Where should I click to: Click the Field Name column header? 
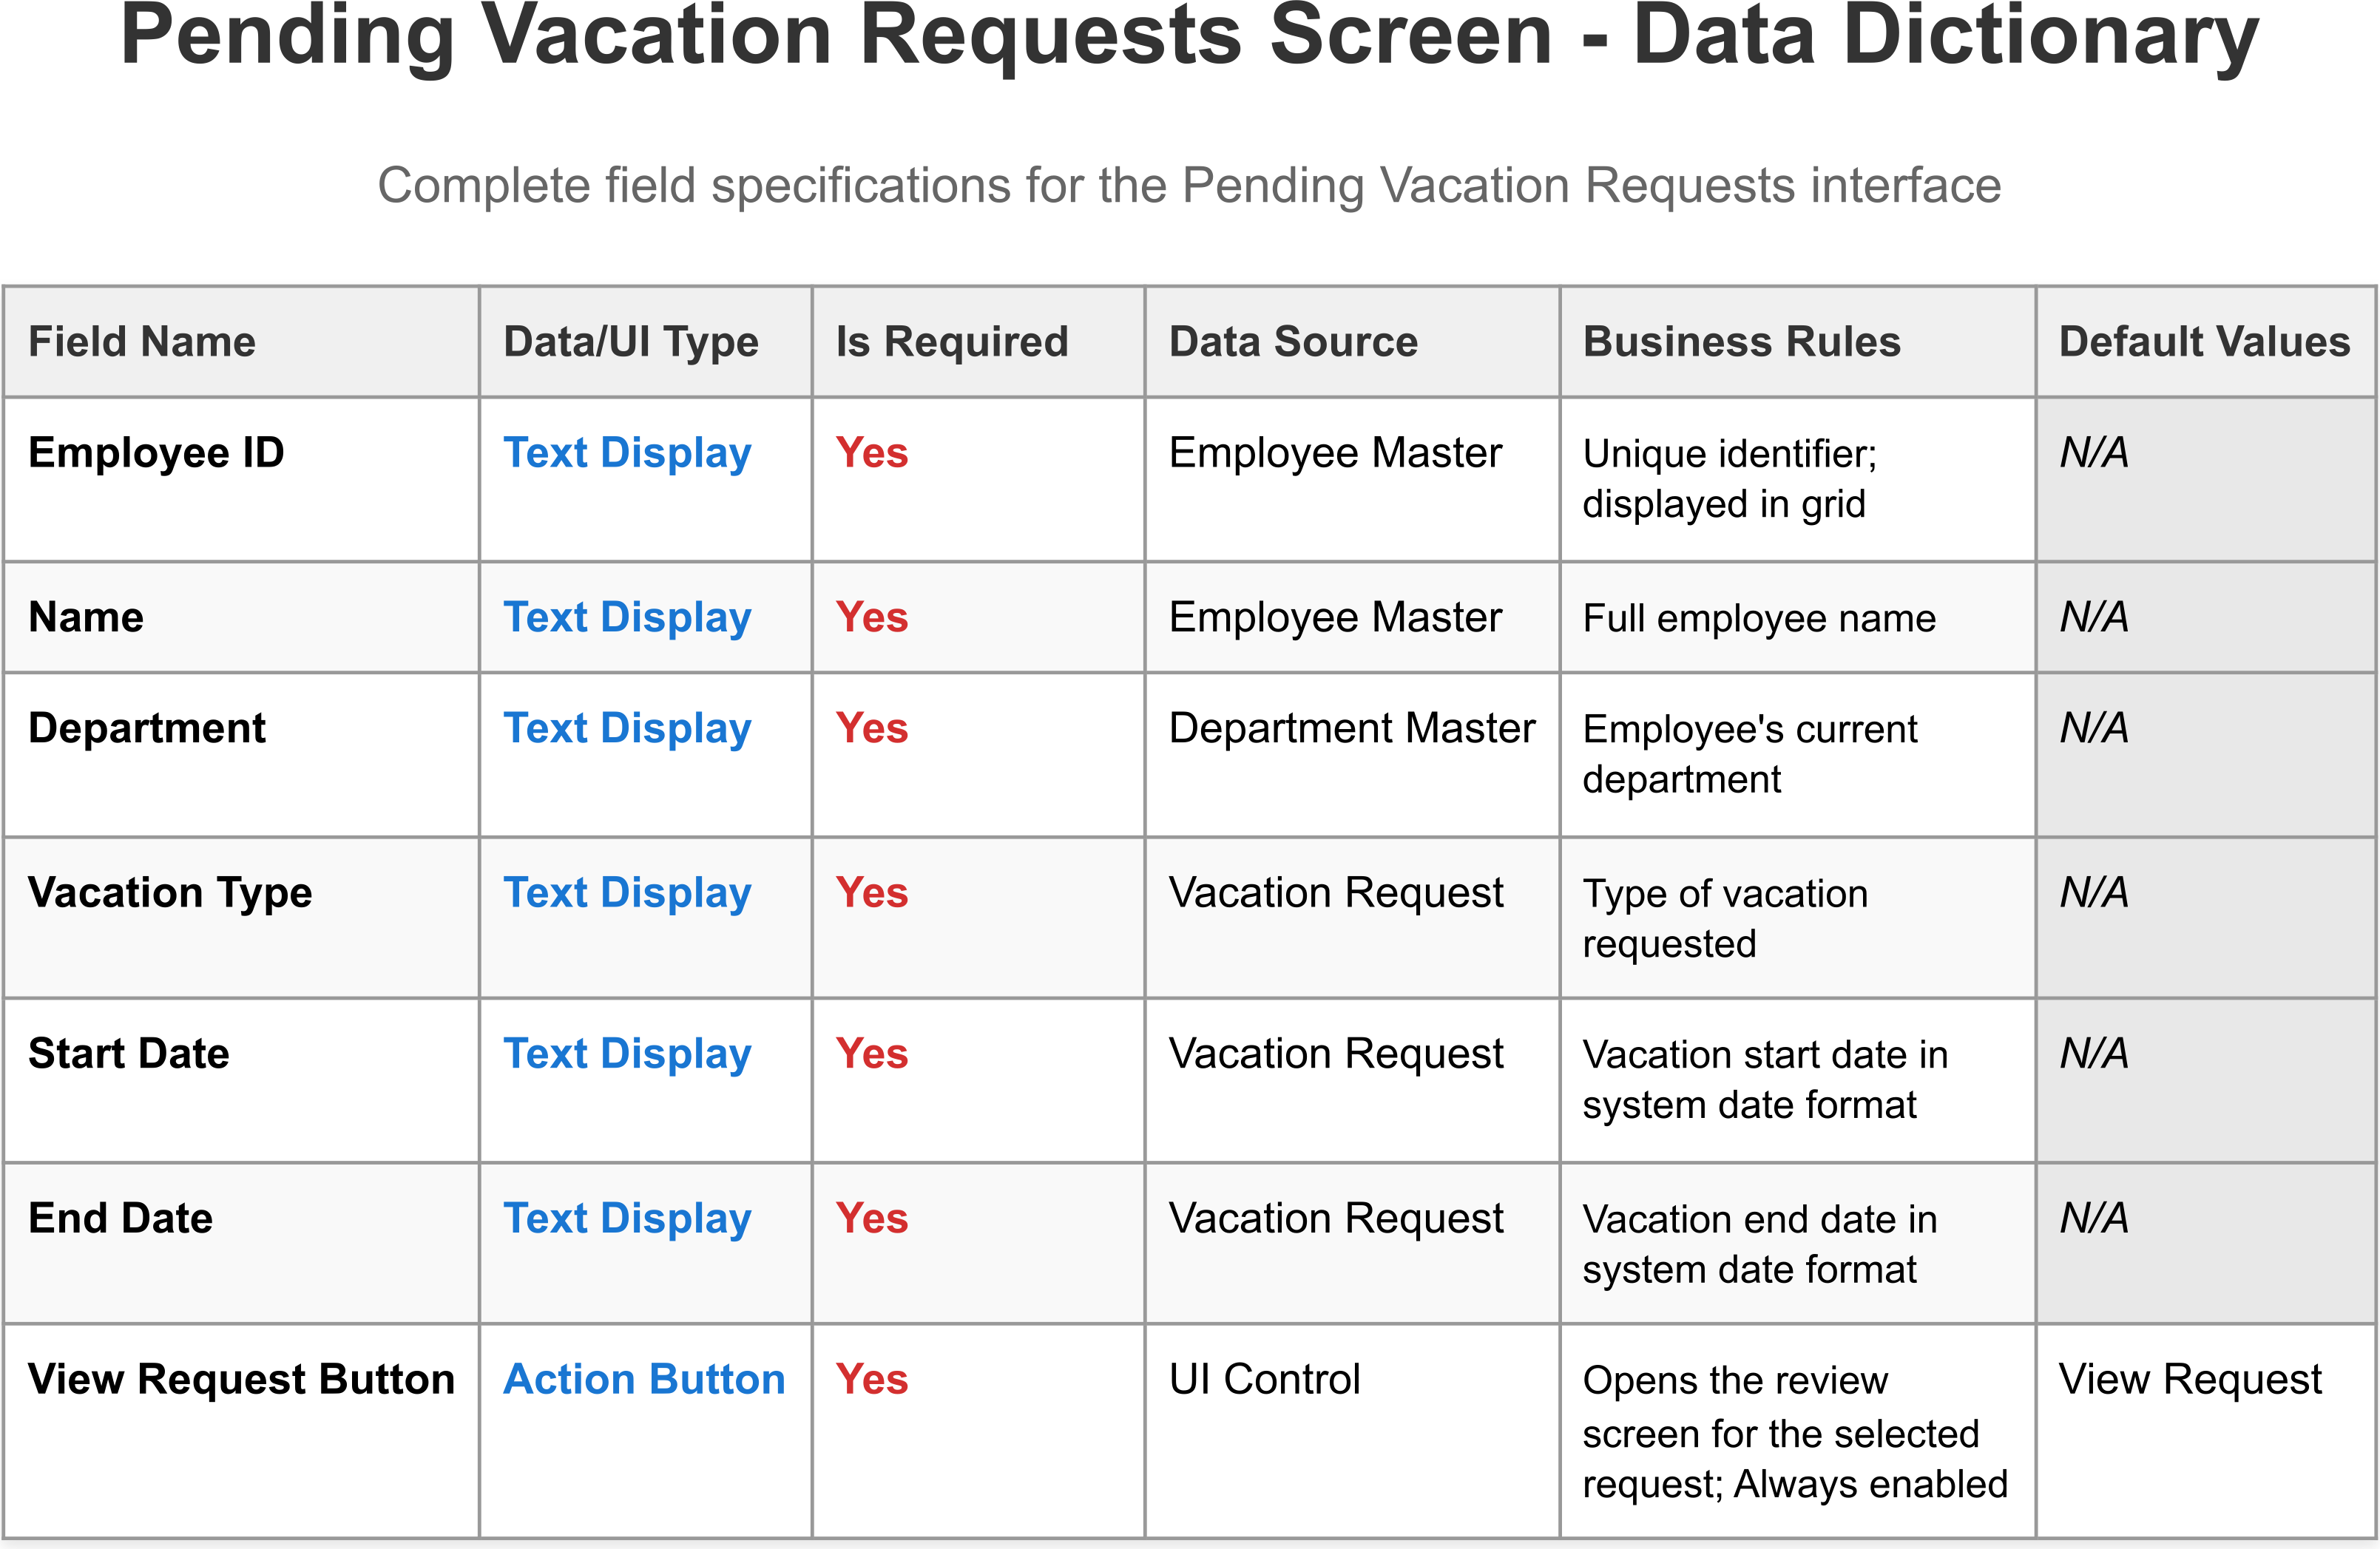coord(142,342)
